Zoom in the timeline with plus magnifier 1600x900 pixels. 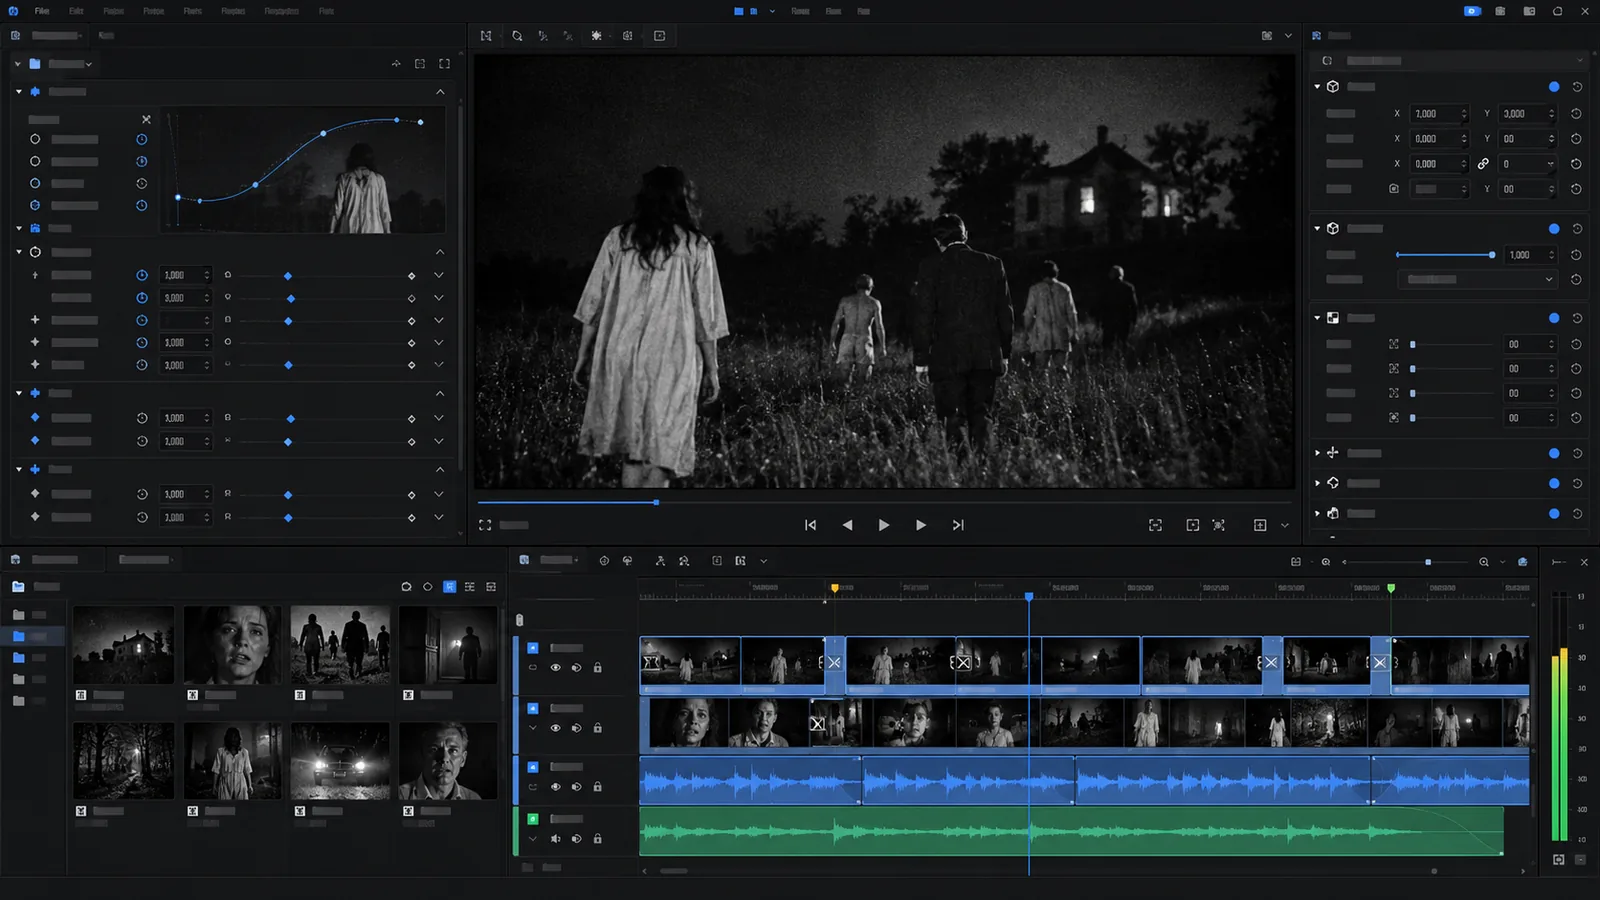(x=1484, y=562)
